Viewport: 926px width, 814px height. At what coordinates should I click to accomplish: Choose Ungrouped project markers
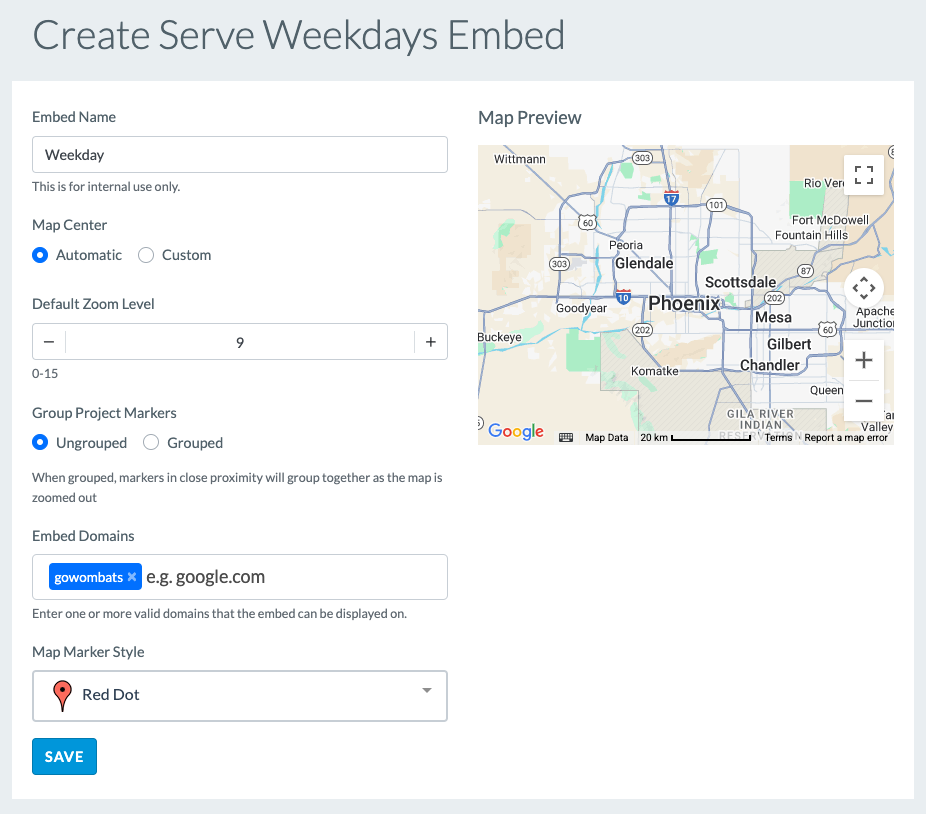tap(40, 442)
